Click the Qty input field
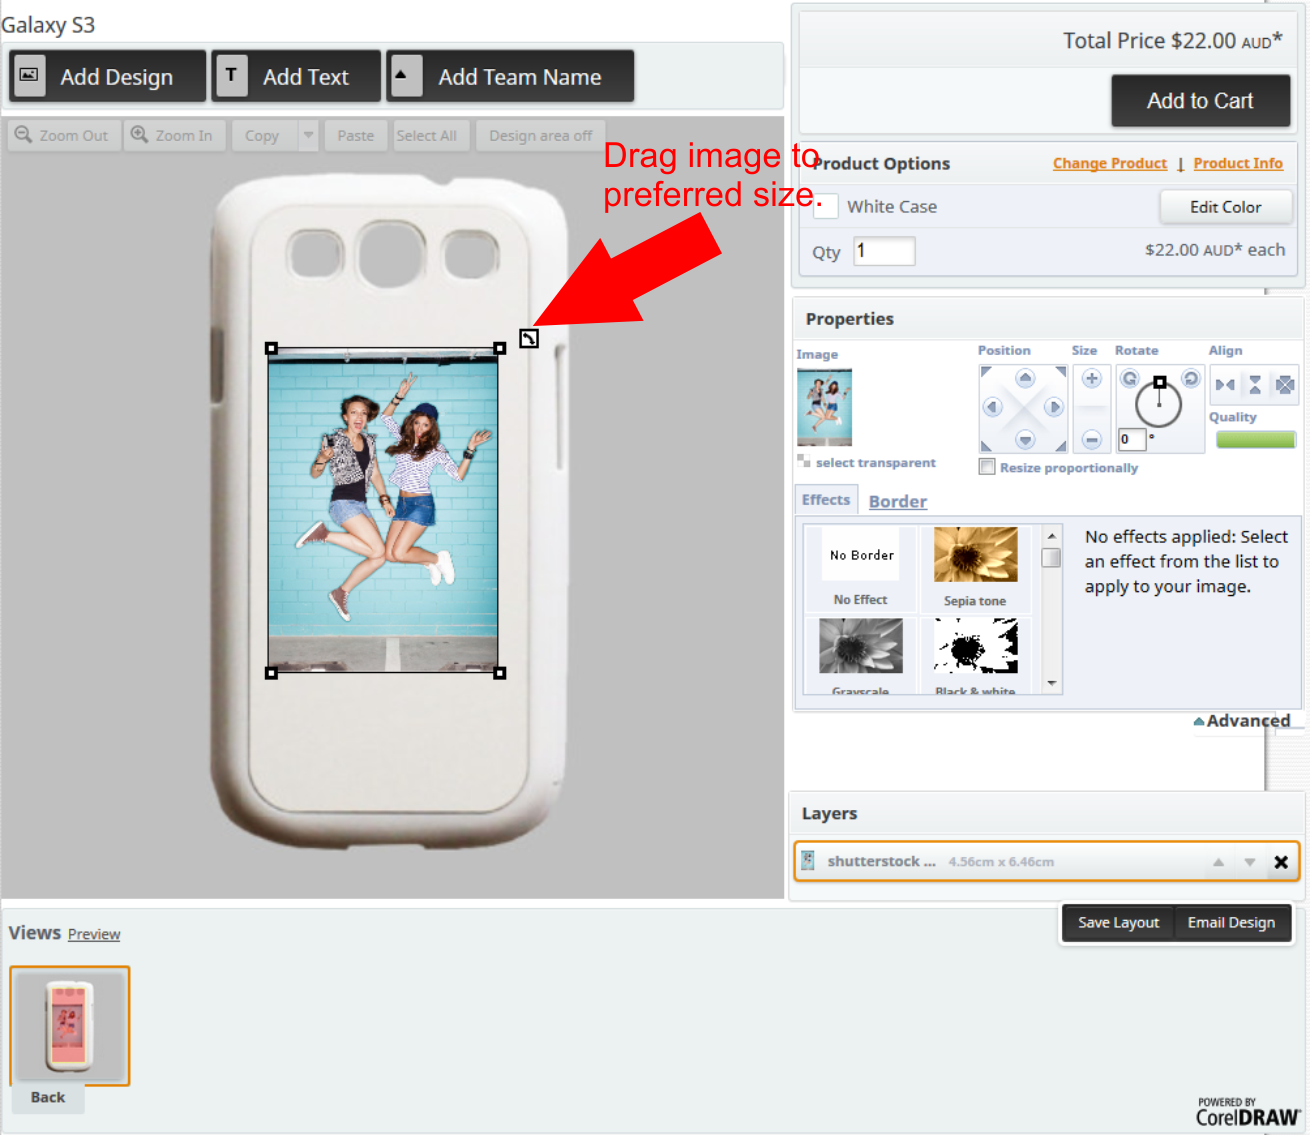This screenshot has width=1310, height=1135. [884, 251]
